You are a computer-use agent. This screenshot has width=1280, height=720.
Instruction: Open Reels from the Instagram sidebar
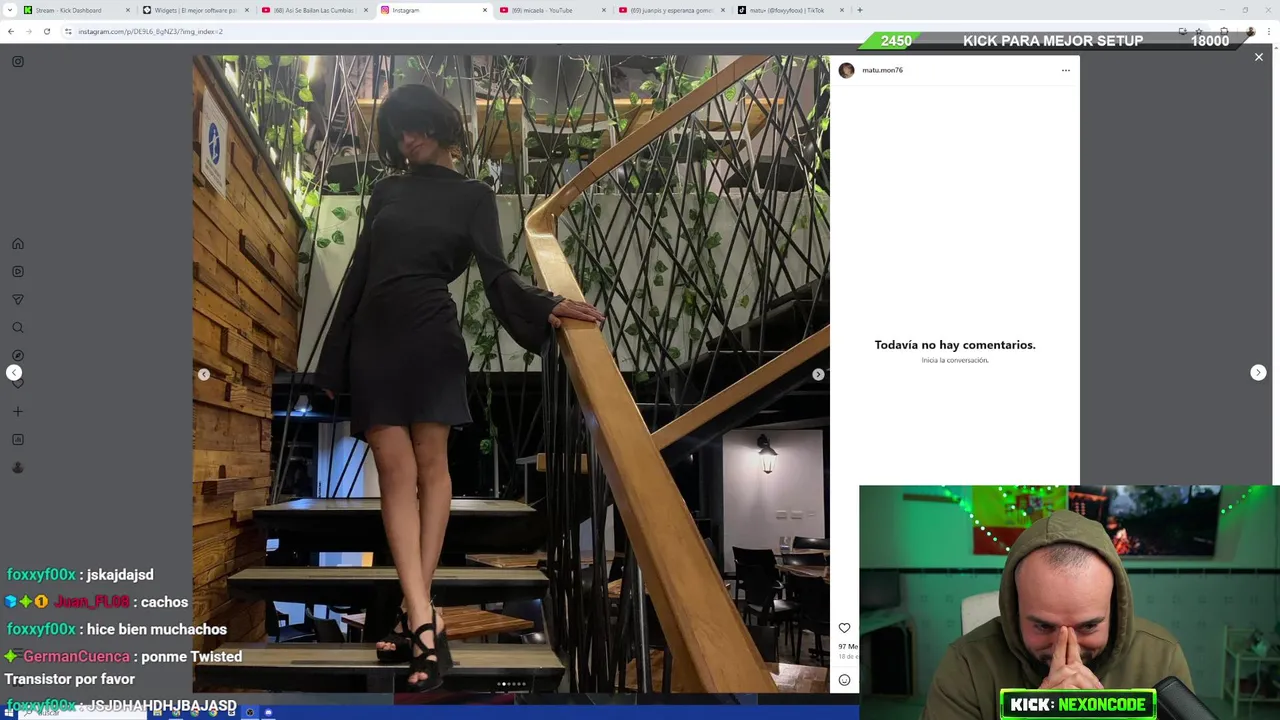pyautogui.click(x=18, y=272)
